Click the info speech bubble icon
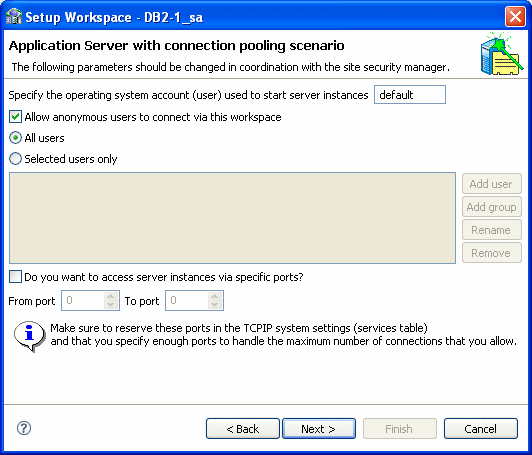 (30, 336)
